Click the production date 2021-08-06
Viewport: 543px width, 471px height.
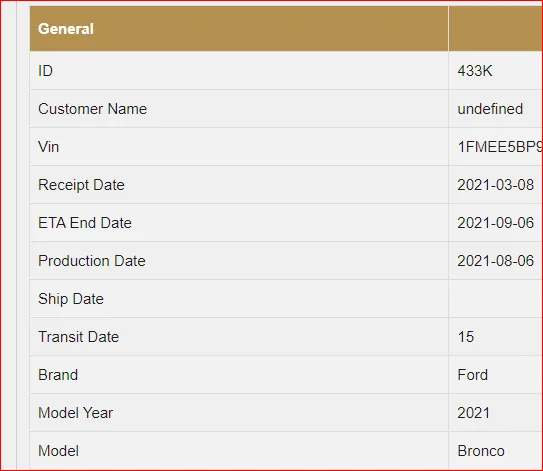(496, 261)
